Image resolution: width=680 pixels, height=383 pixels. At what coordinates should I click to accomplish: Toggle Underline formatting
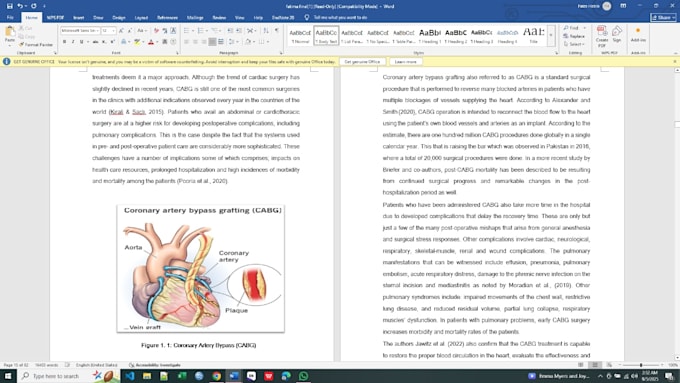pyautogui.click(x=82, y=42)
